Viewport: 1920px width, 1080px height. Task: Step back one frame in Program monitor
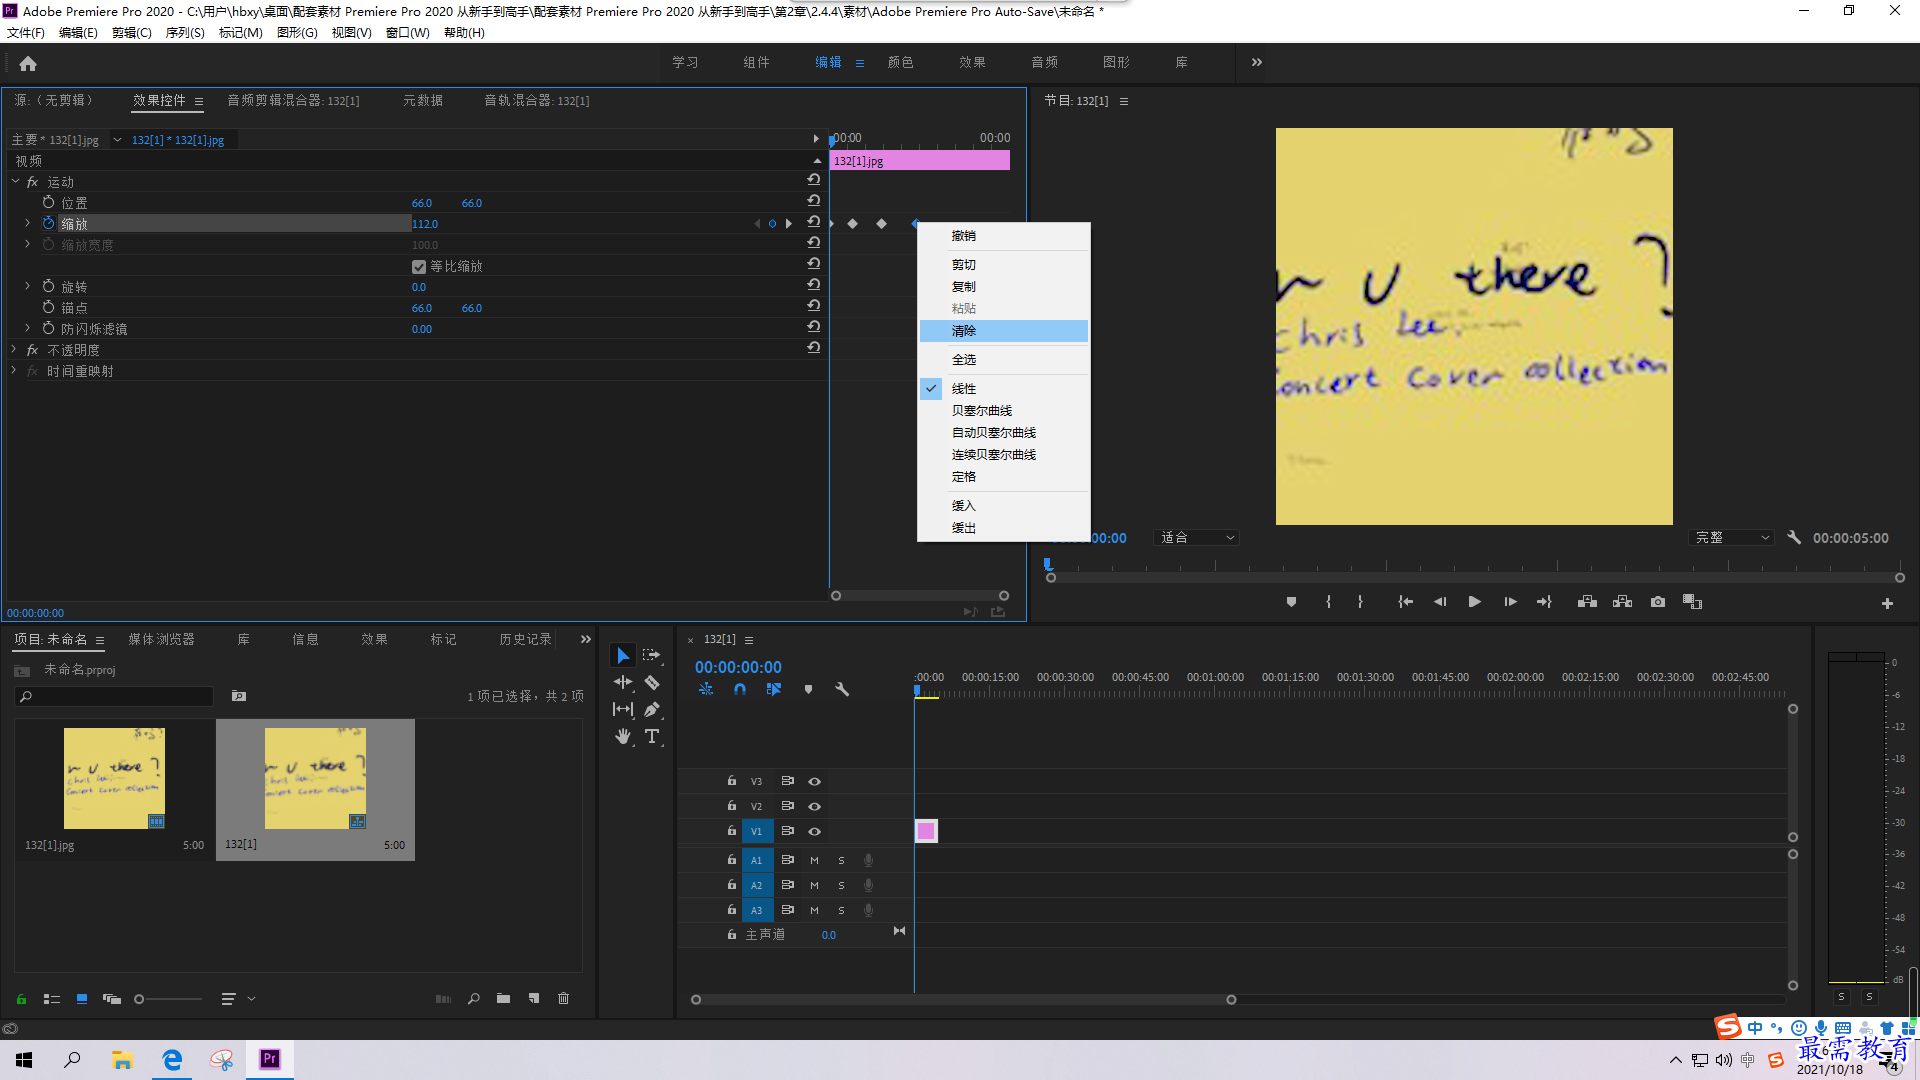pyautogui.click(x=1440, y=602)
